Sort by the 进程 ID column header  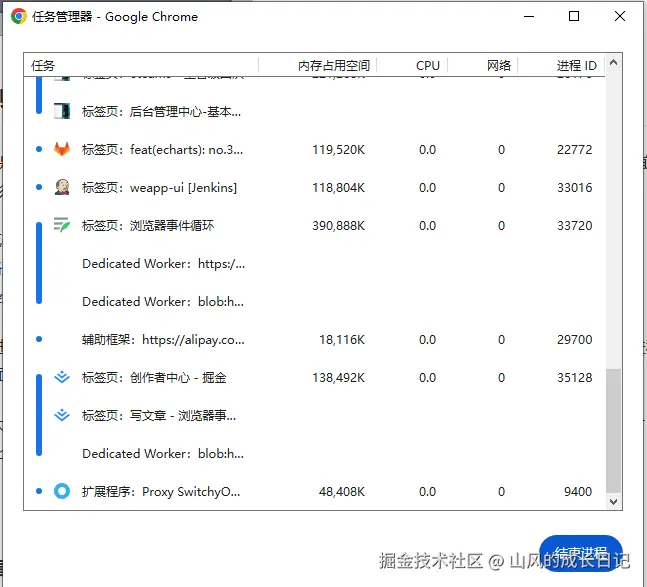pos(561,65)
